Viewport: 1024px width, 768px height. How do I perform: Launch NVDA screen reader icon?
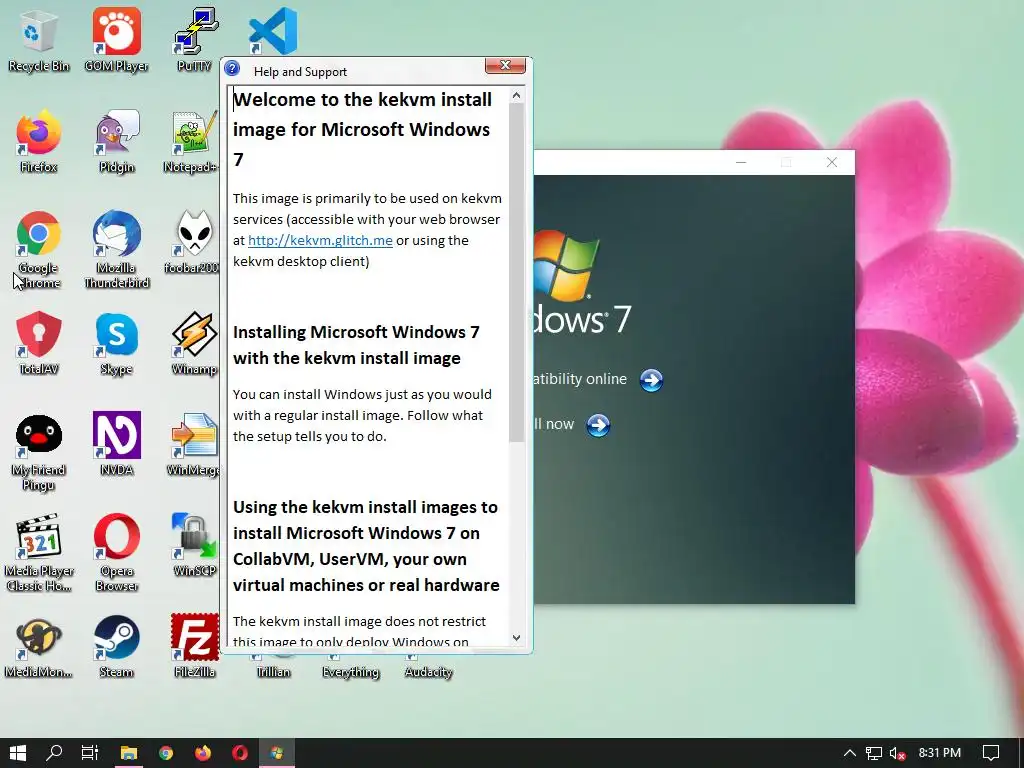coord(116,444)
